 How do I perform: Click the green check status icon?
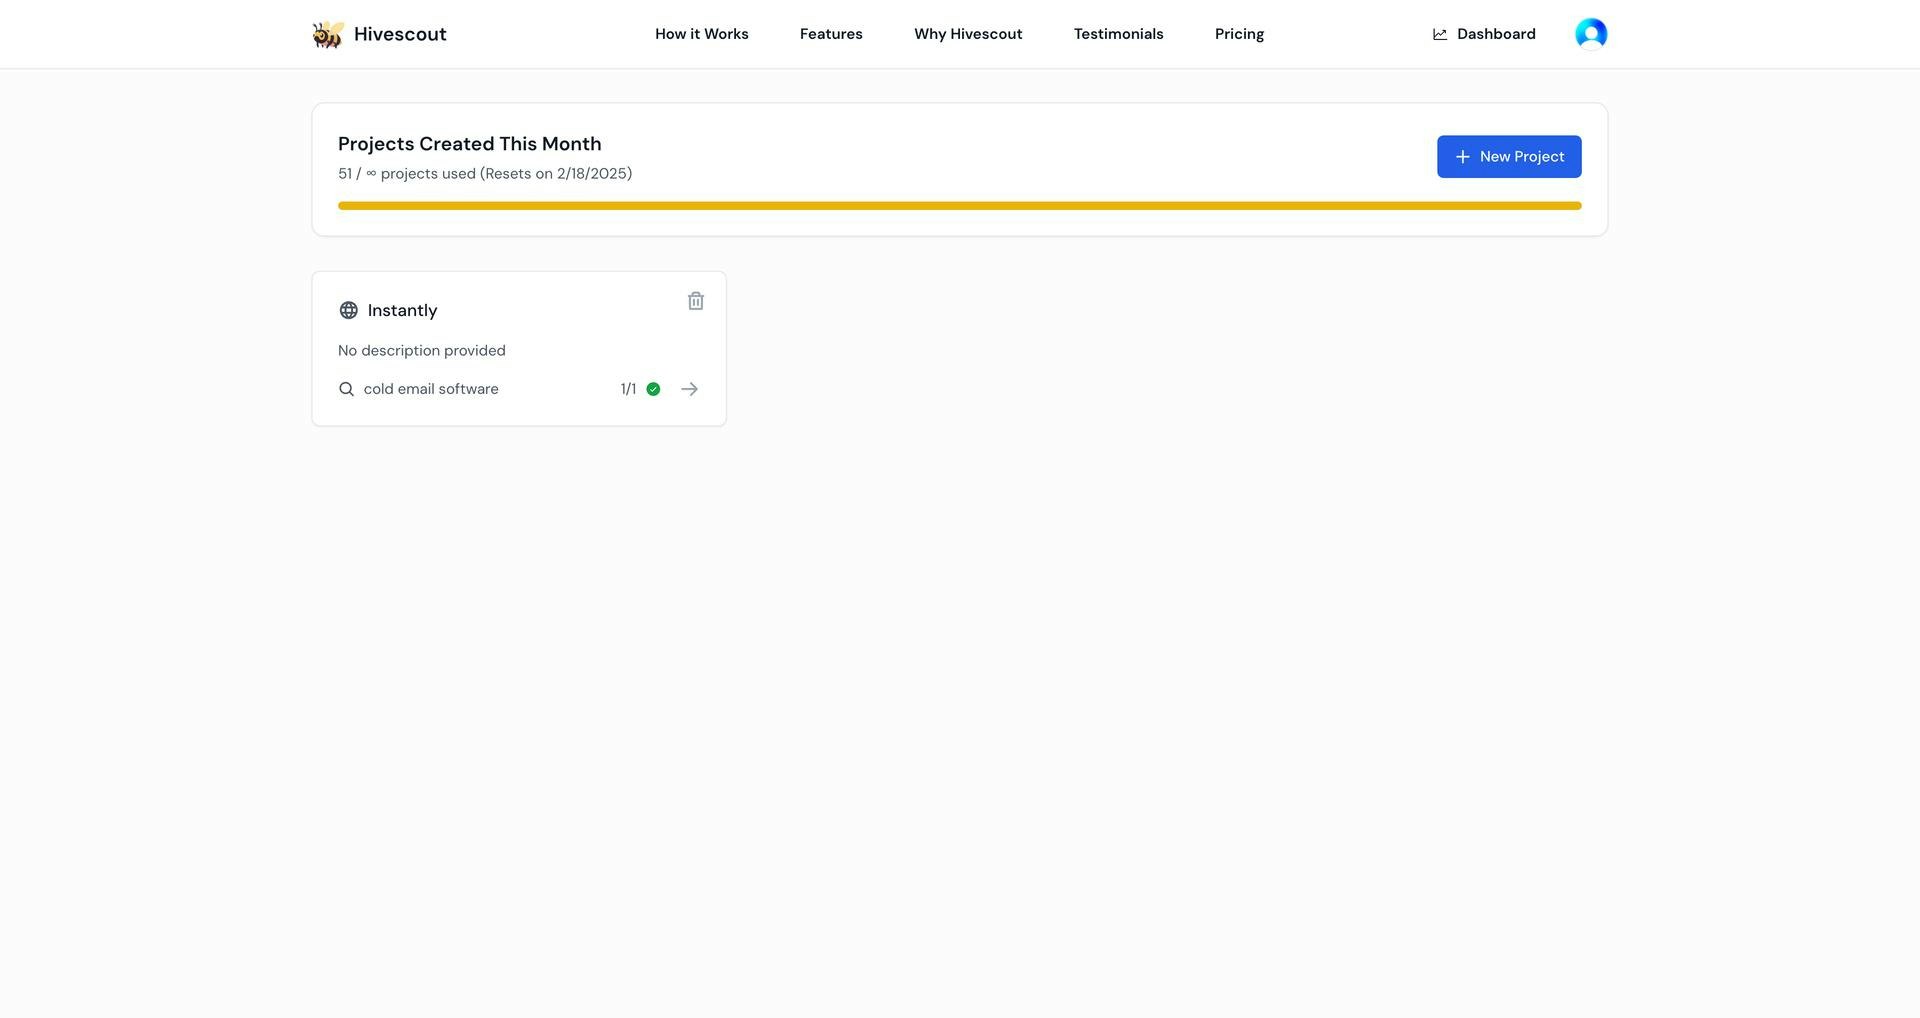tap(653, 389)
